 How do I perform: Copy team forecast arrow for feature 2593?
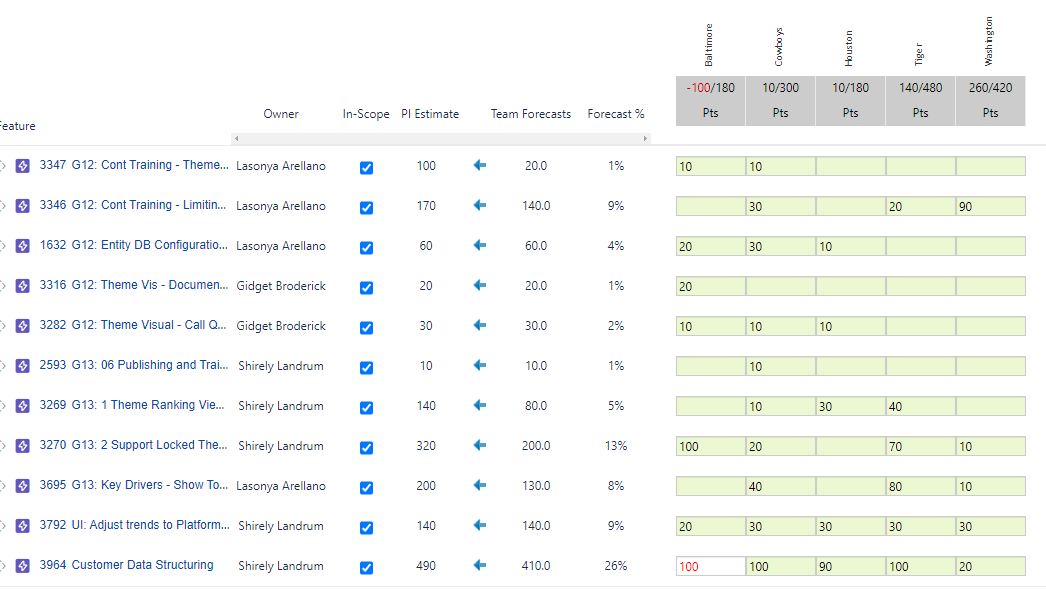480,365
